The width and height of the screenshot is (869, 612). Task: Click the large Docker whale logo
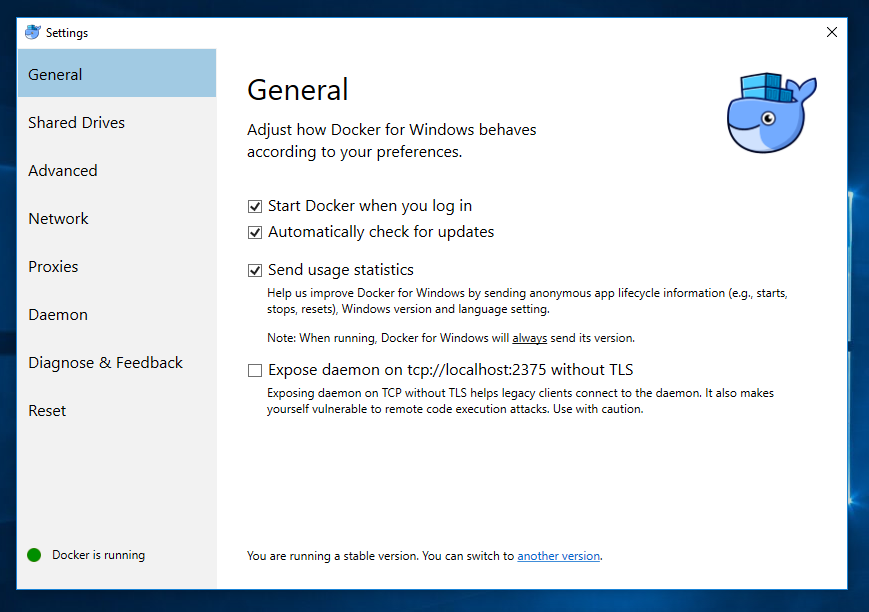[x=771, y=113]
